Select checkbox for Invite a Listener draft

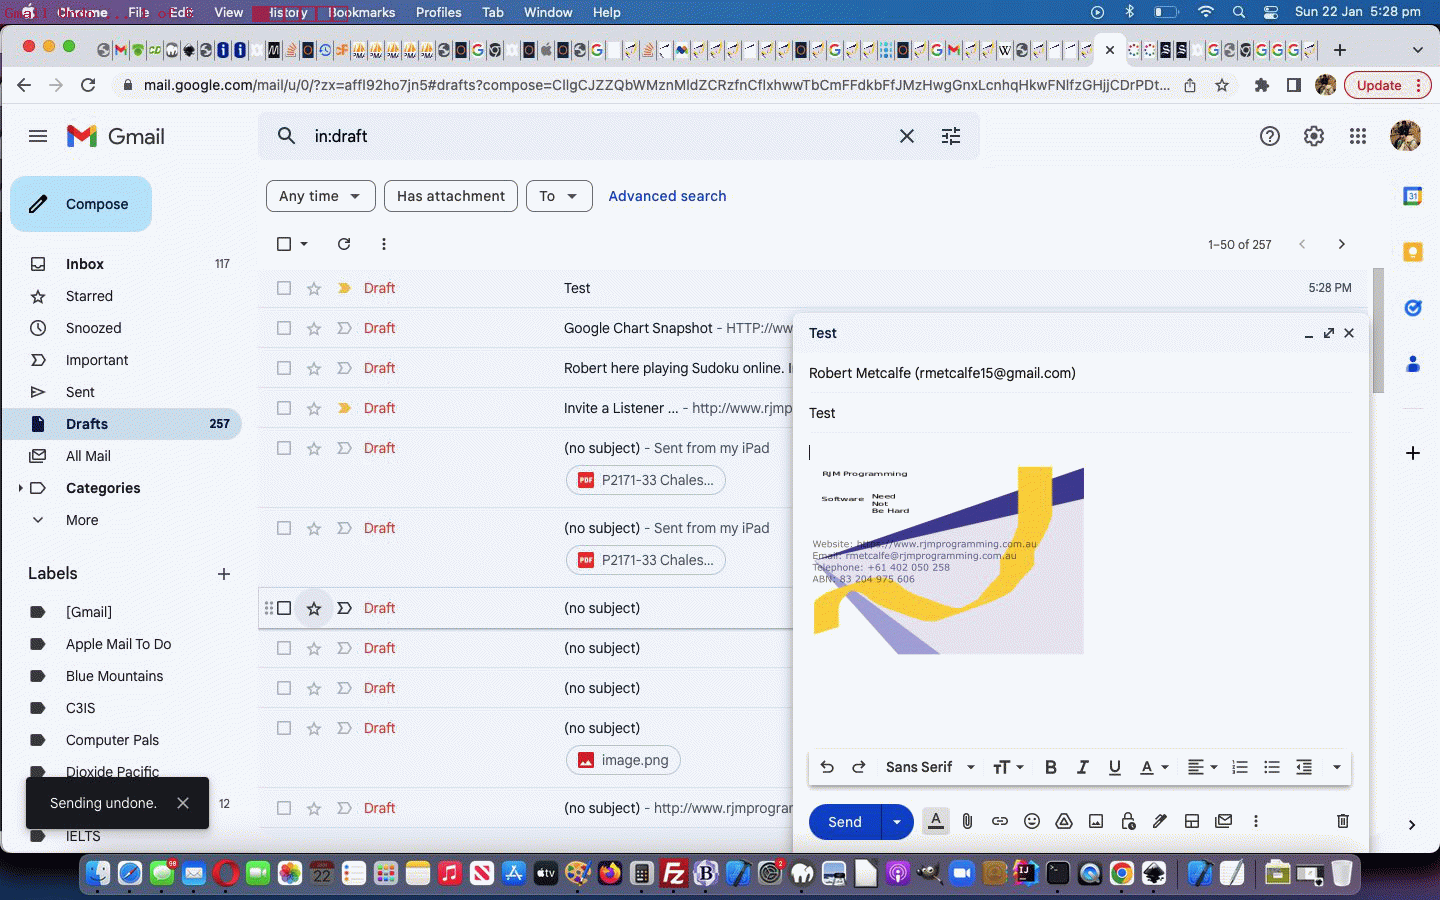pyautogui.click(x=284, y=408)
